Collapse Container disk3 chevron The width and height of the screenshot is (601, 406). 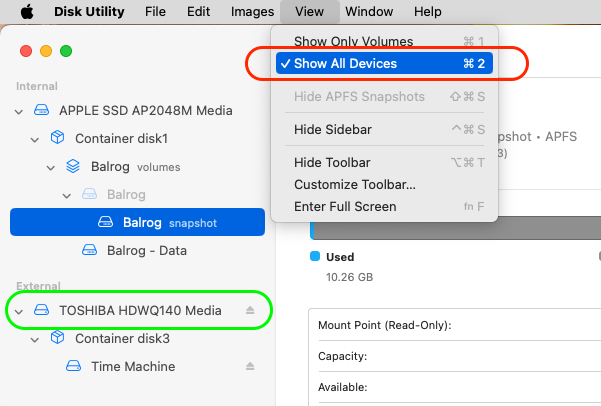pos(35,339)
